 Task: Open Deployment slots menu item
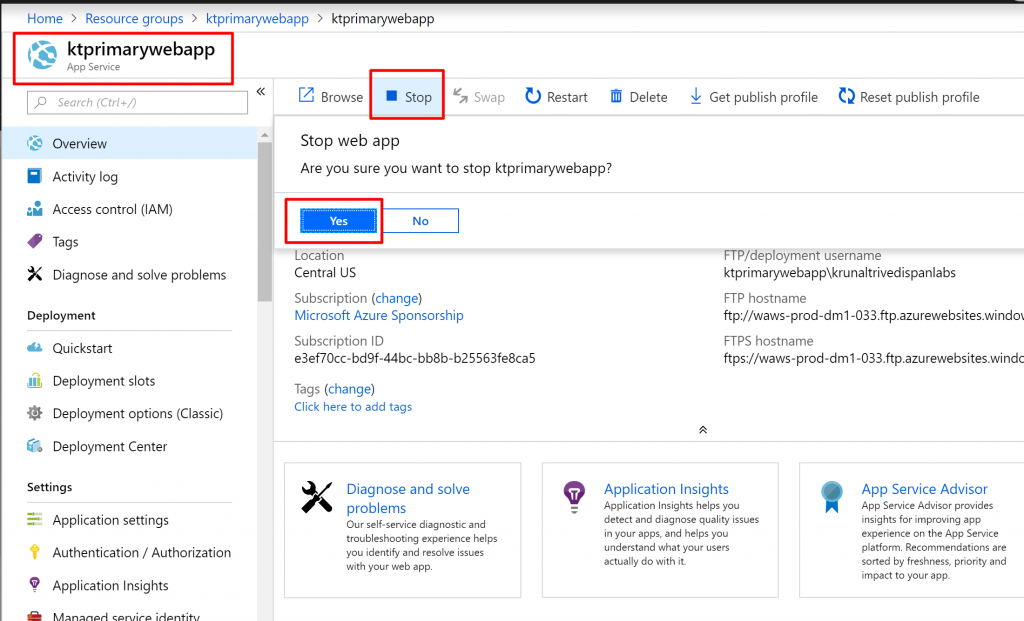tap(130, 381)
